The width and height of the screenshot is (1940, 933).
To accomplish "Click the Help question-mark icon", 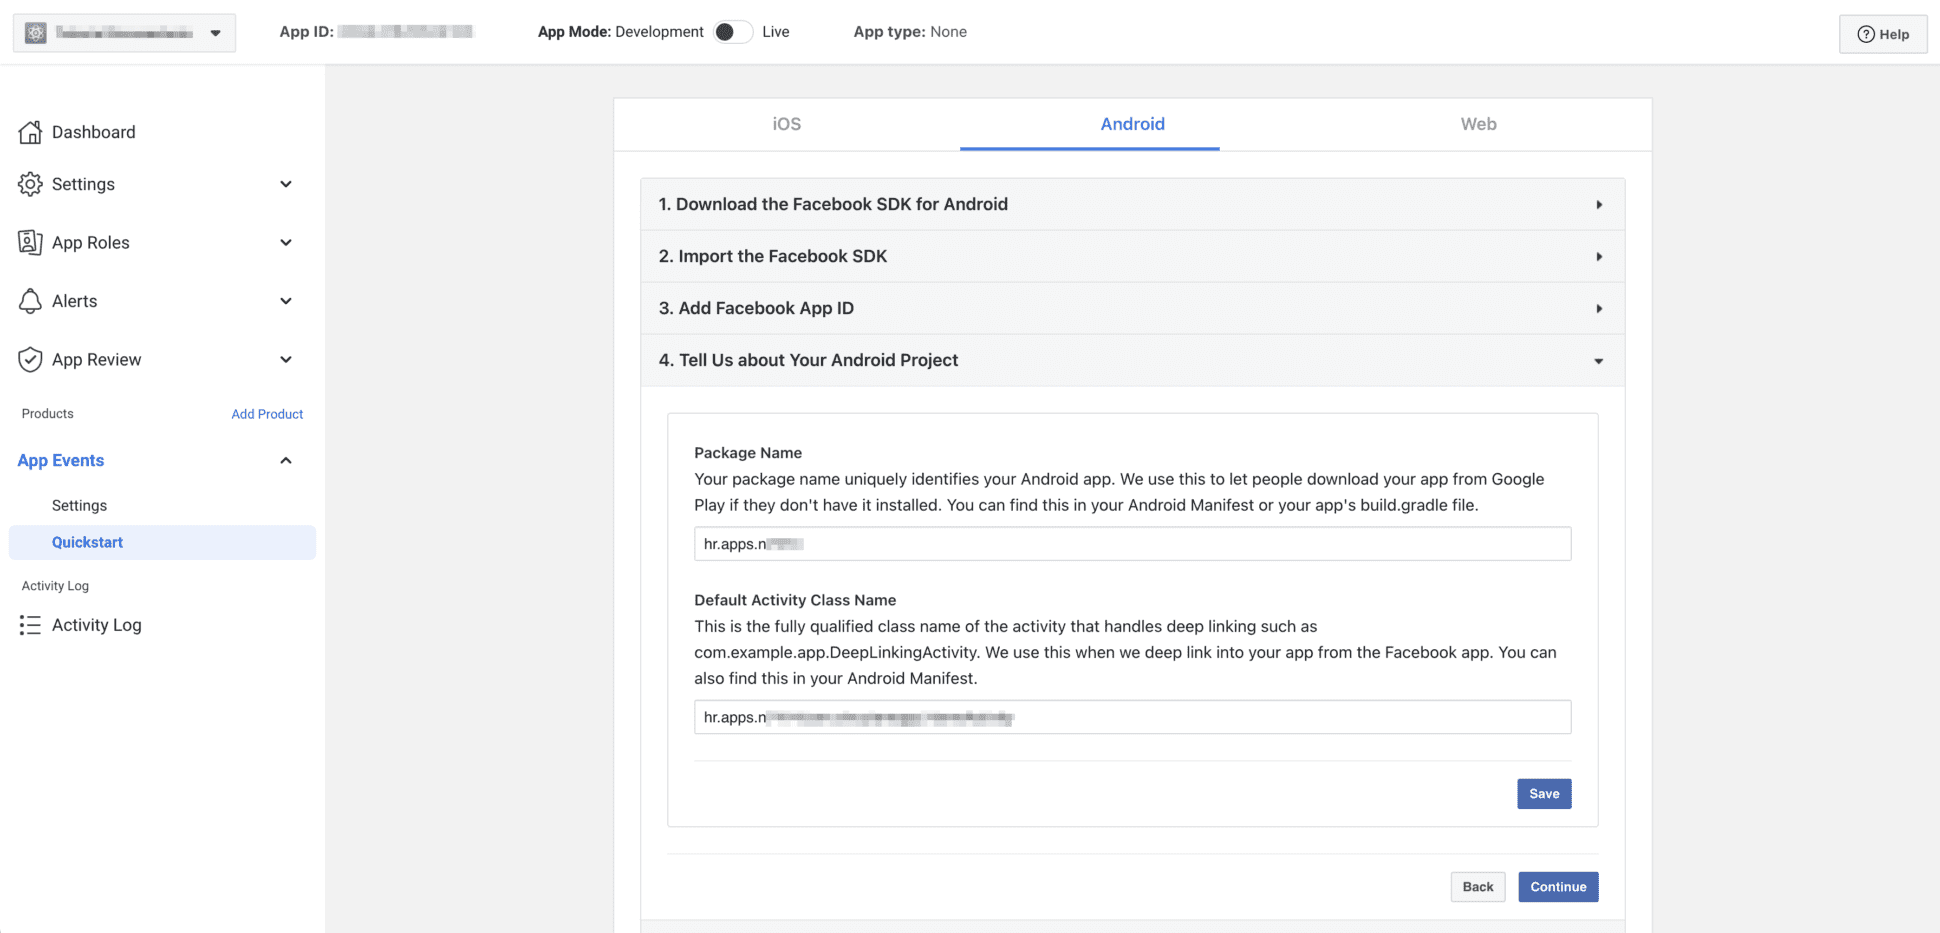I will click(1866, 33).
